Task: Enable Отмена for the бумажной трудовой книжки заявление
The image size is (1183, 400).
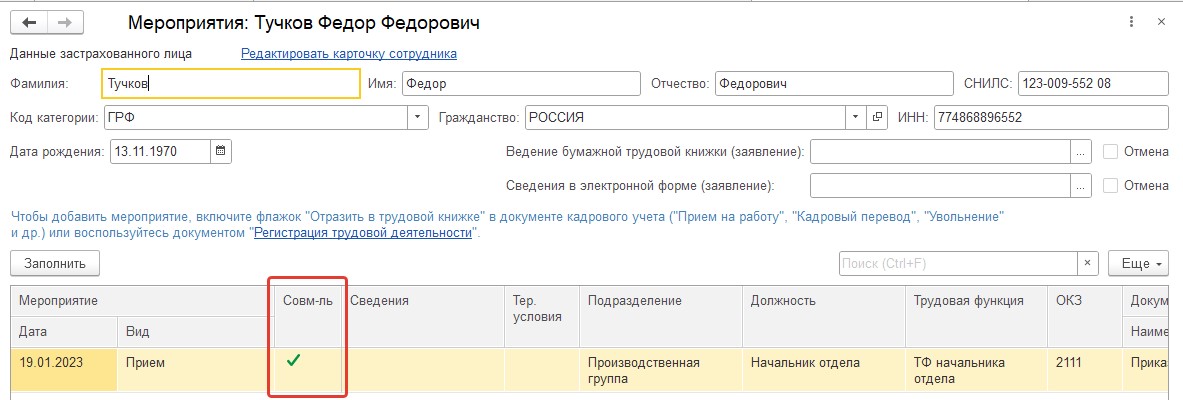Action: [x=1110, y=151]
